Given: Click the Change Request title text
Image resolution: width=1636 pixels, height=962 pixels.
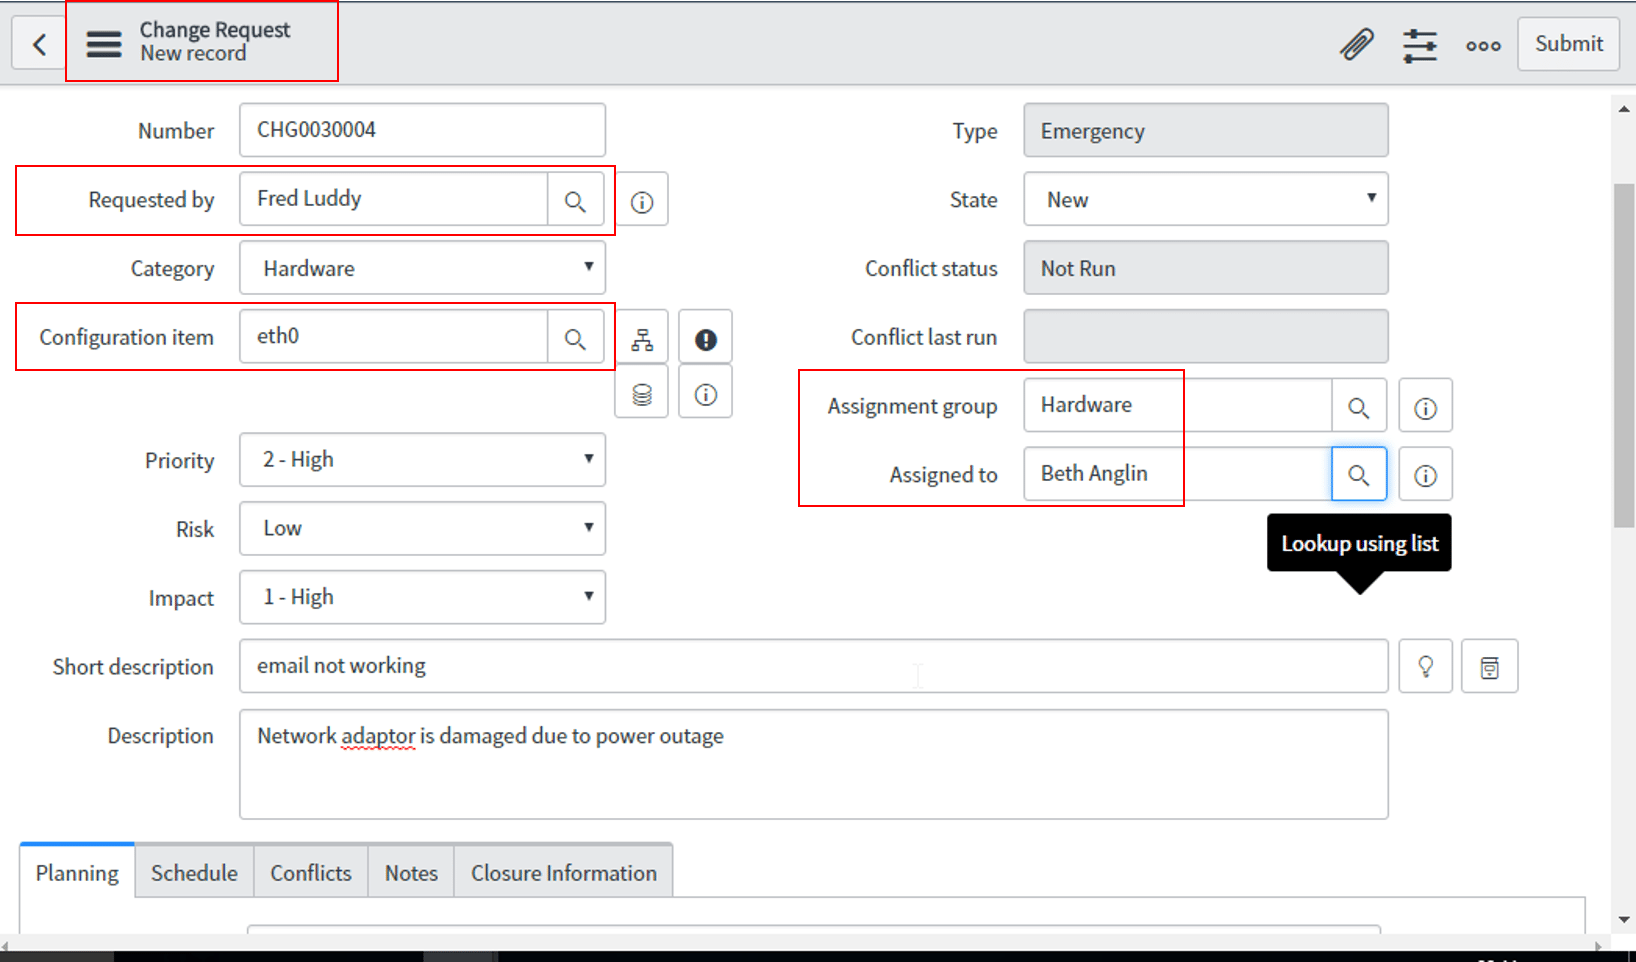Looking at the screenshot, I should pyautogui.click(x=215, y=30).
